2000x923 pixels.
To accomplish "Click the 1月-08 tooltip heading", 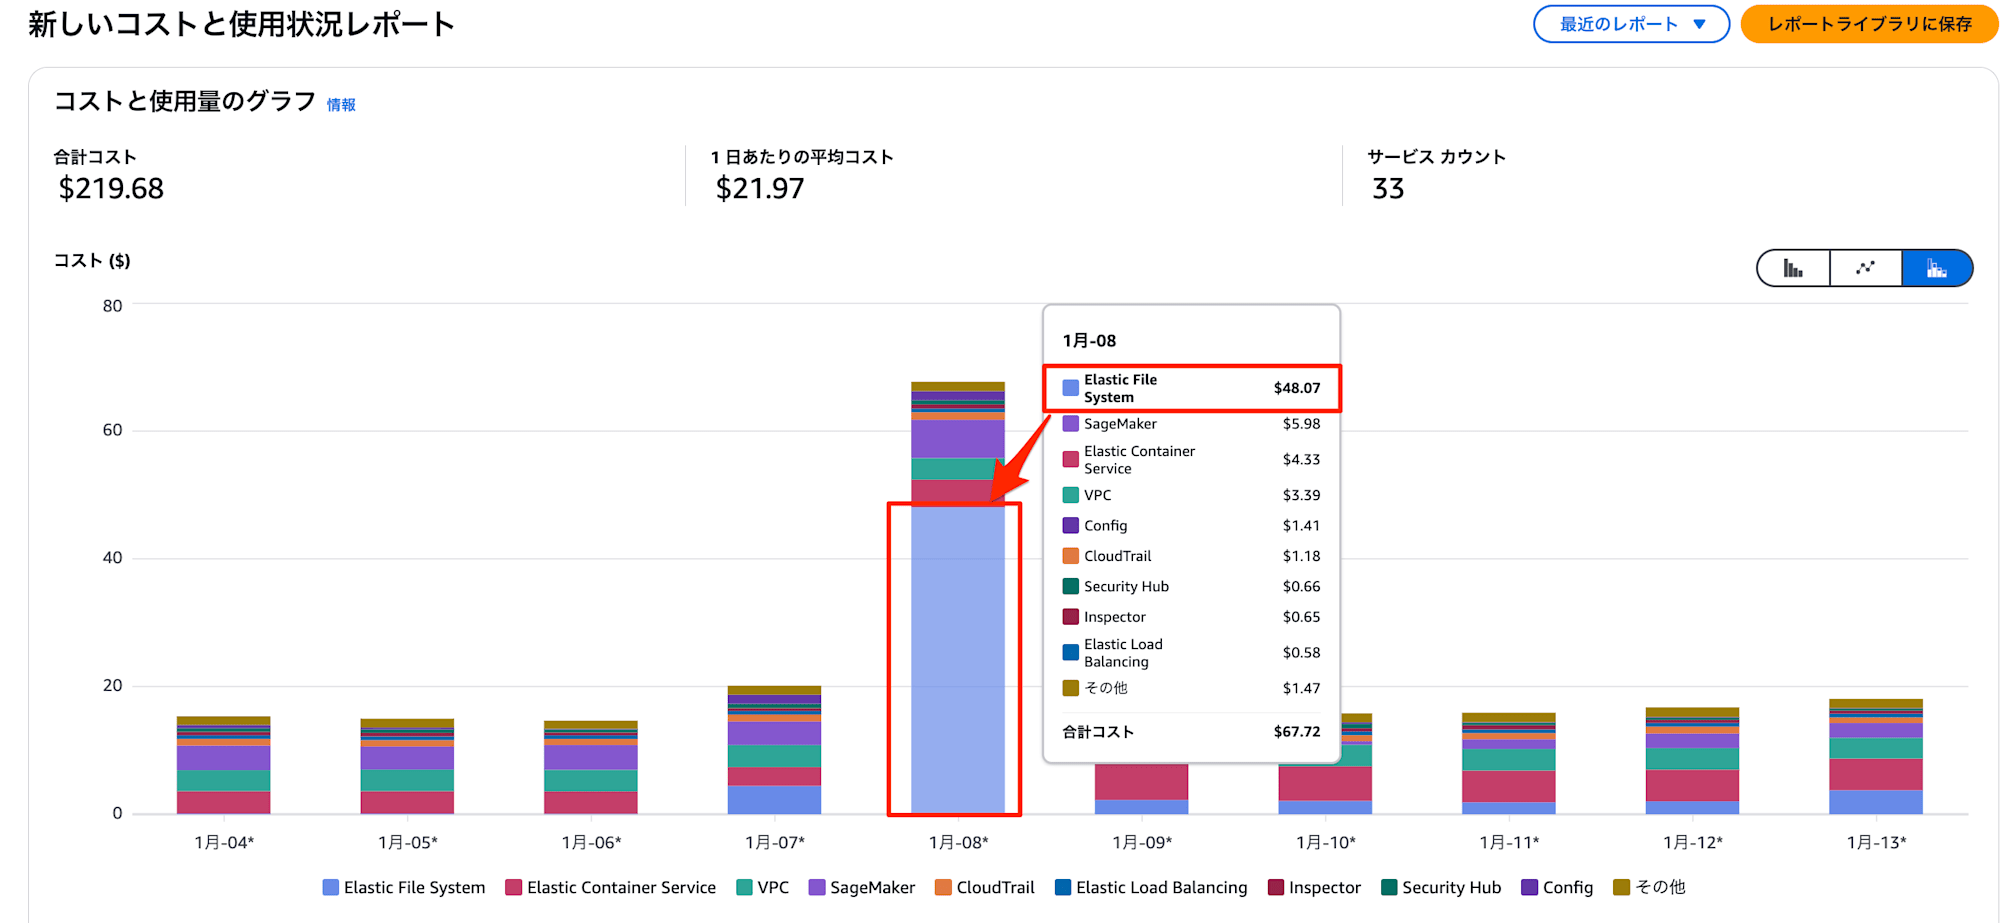I will pyautogui.click(x=1089, y=341).
